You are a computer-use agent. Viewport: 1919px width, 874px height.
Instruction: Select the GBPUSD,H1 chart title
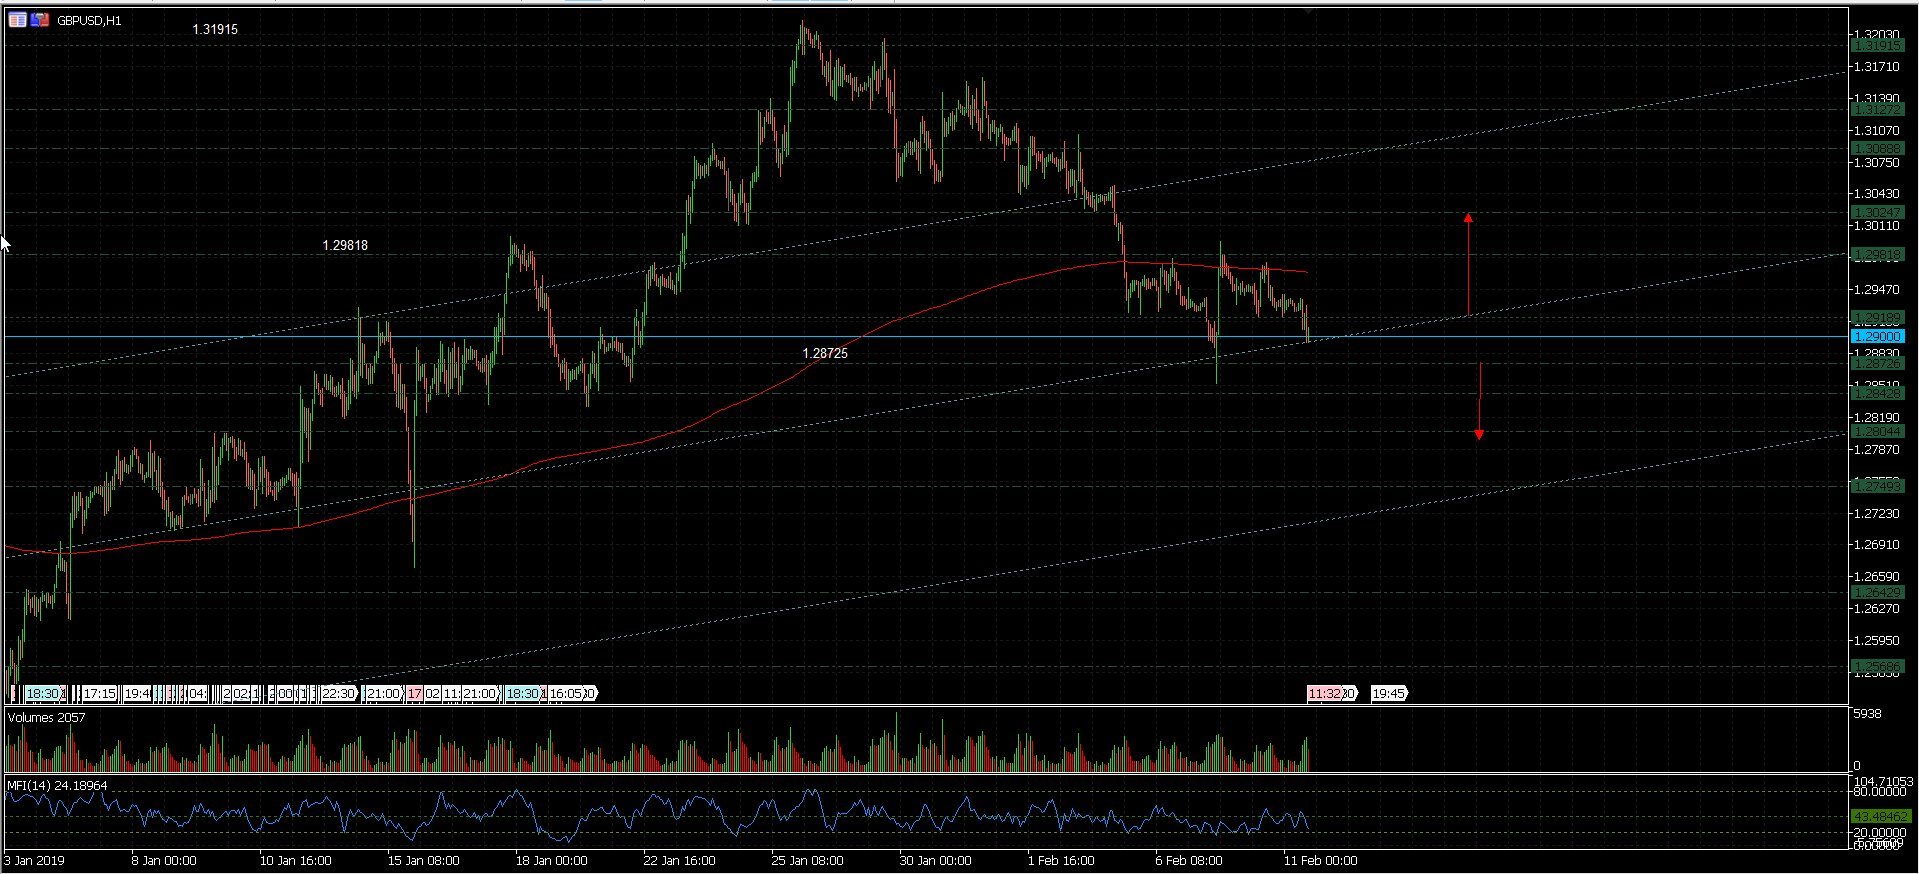click(89, 21)
